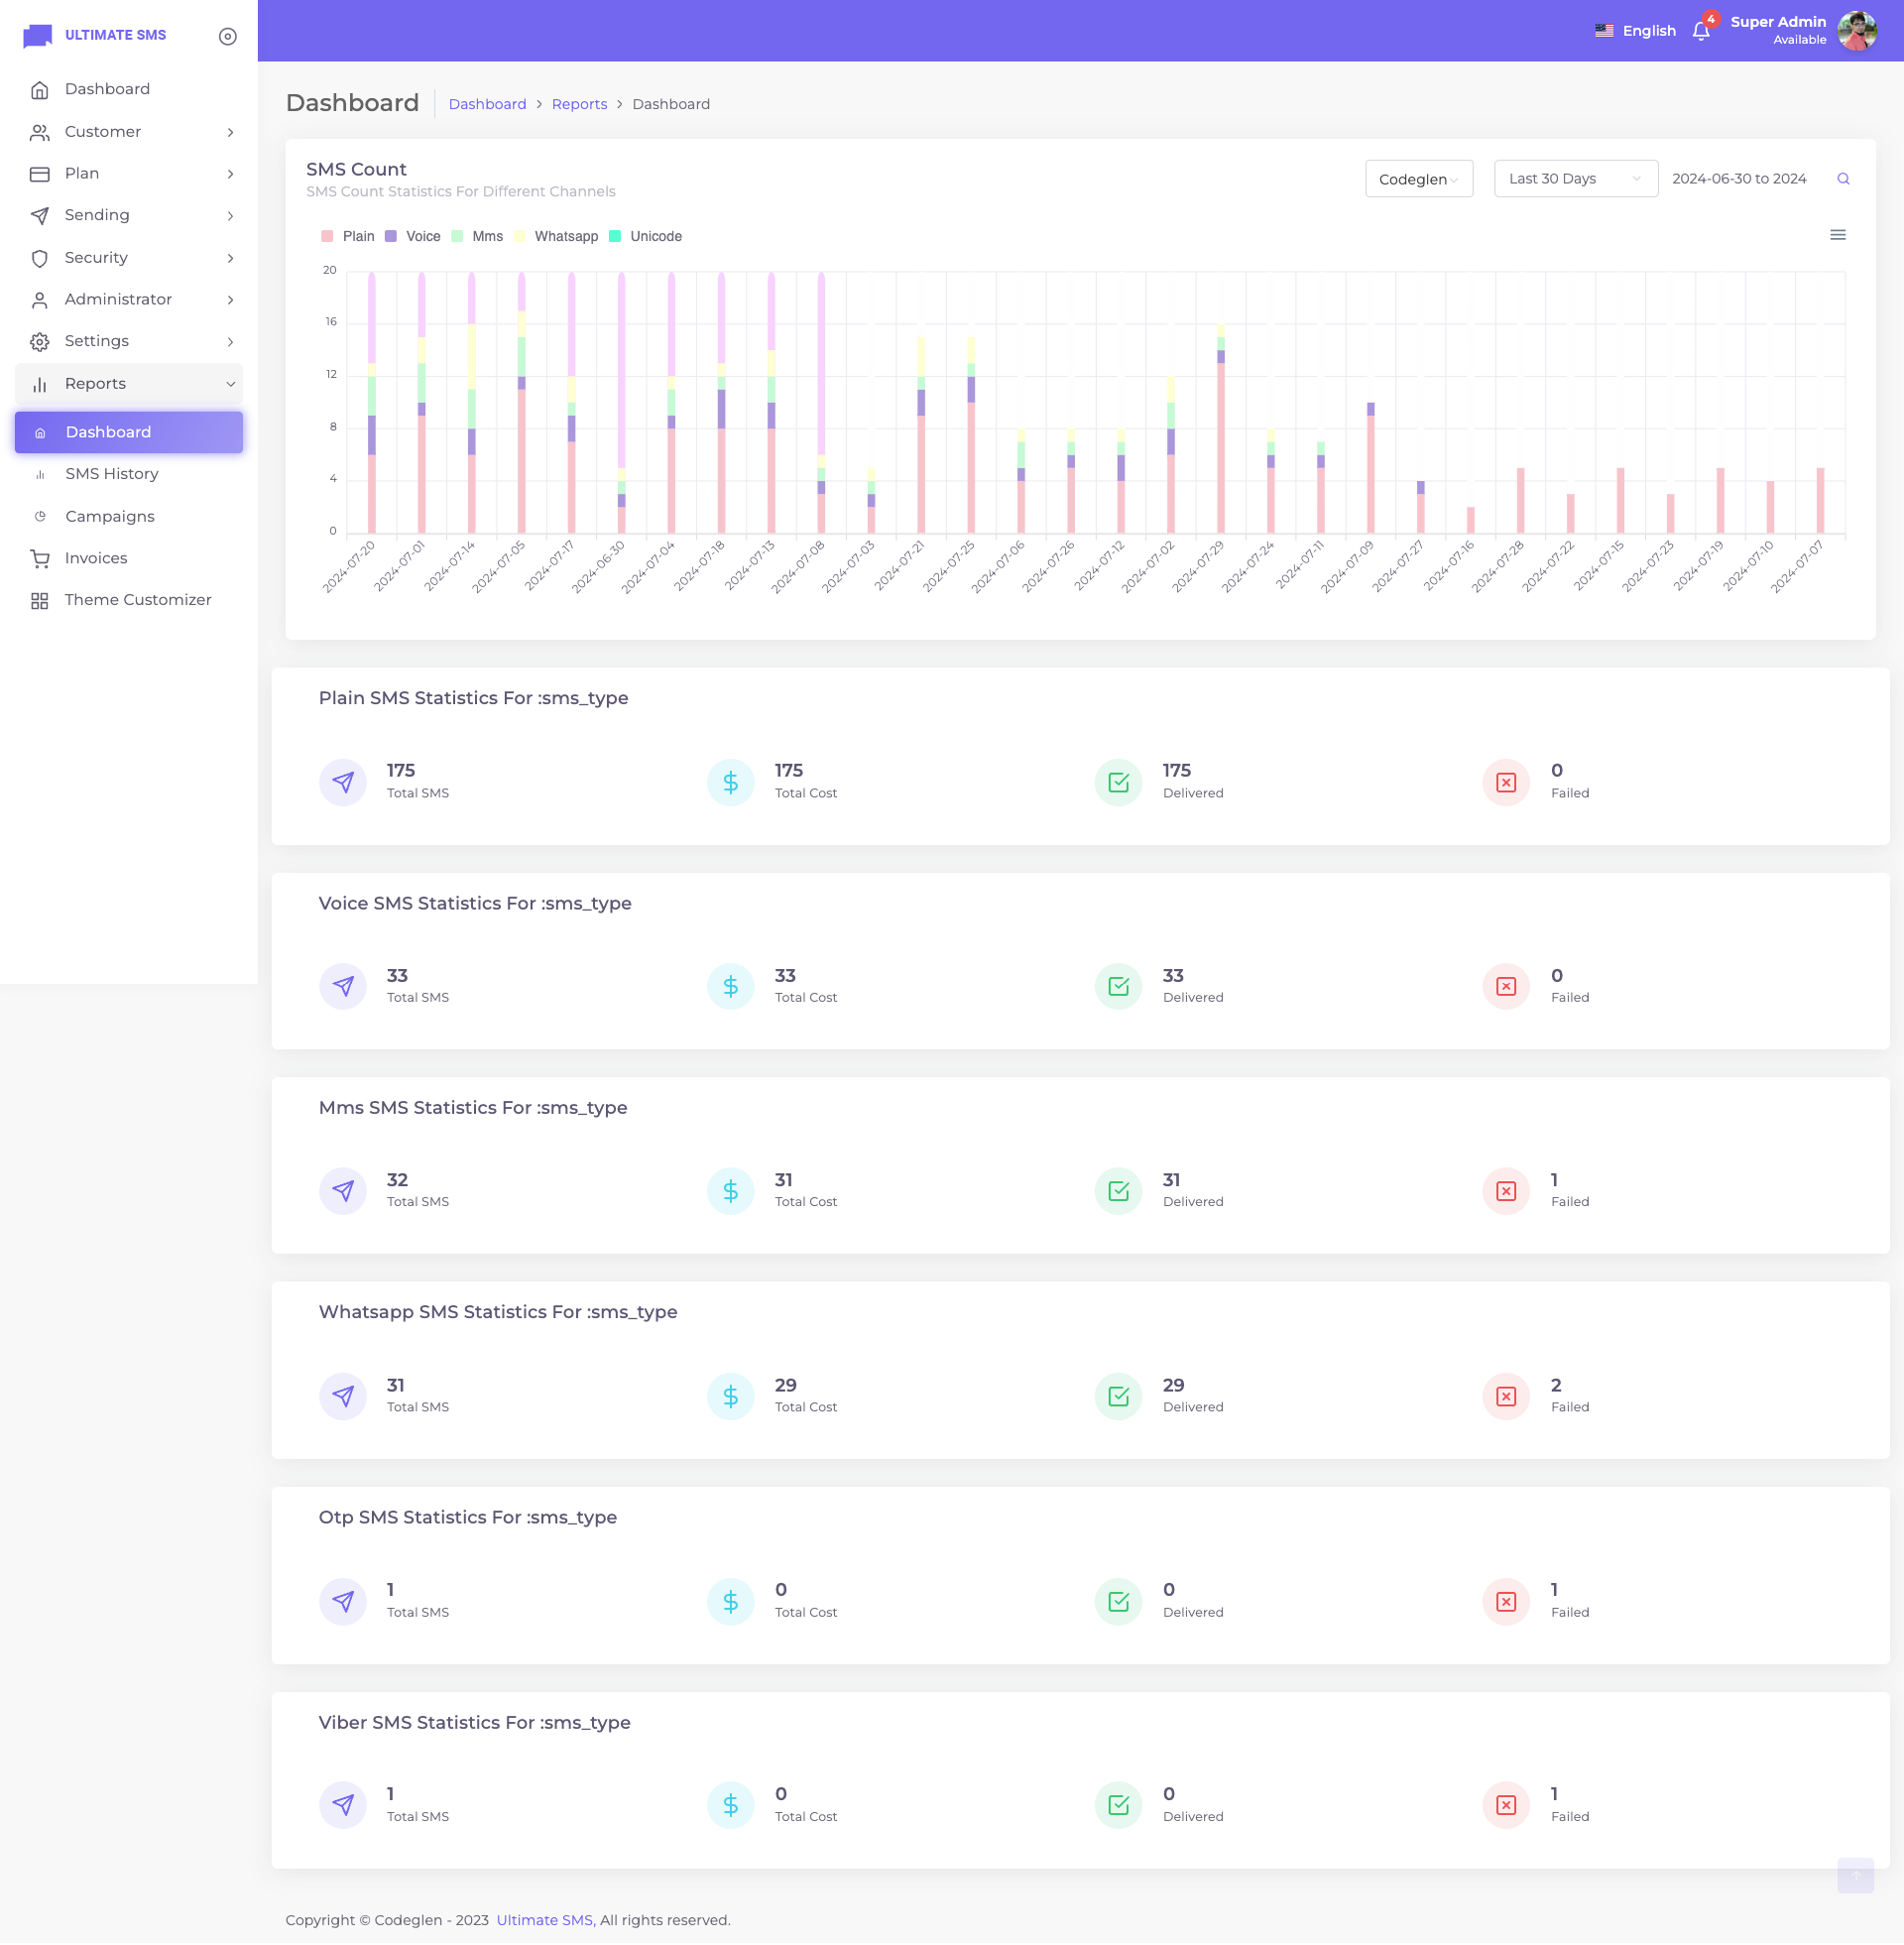The image size is (1904, 1945).
Task: Toggle Voice series in chart legend
Action: [x=422, y=237]
